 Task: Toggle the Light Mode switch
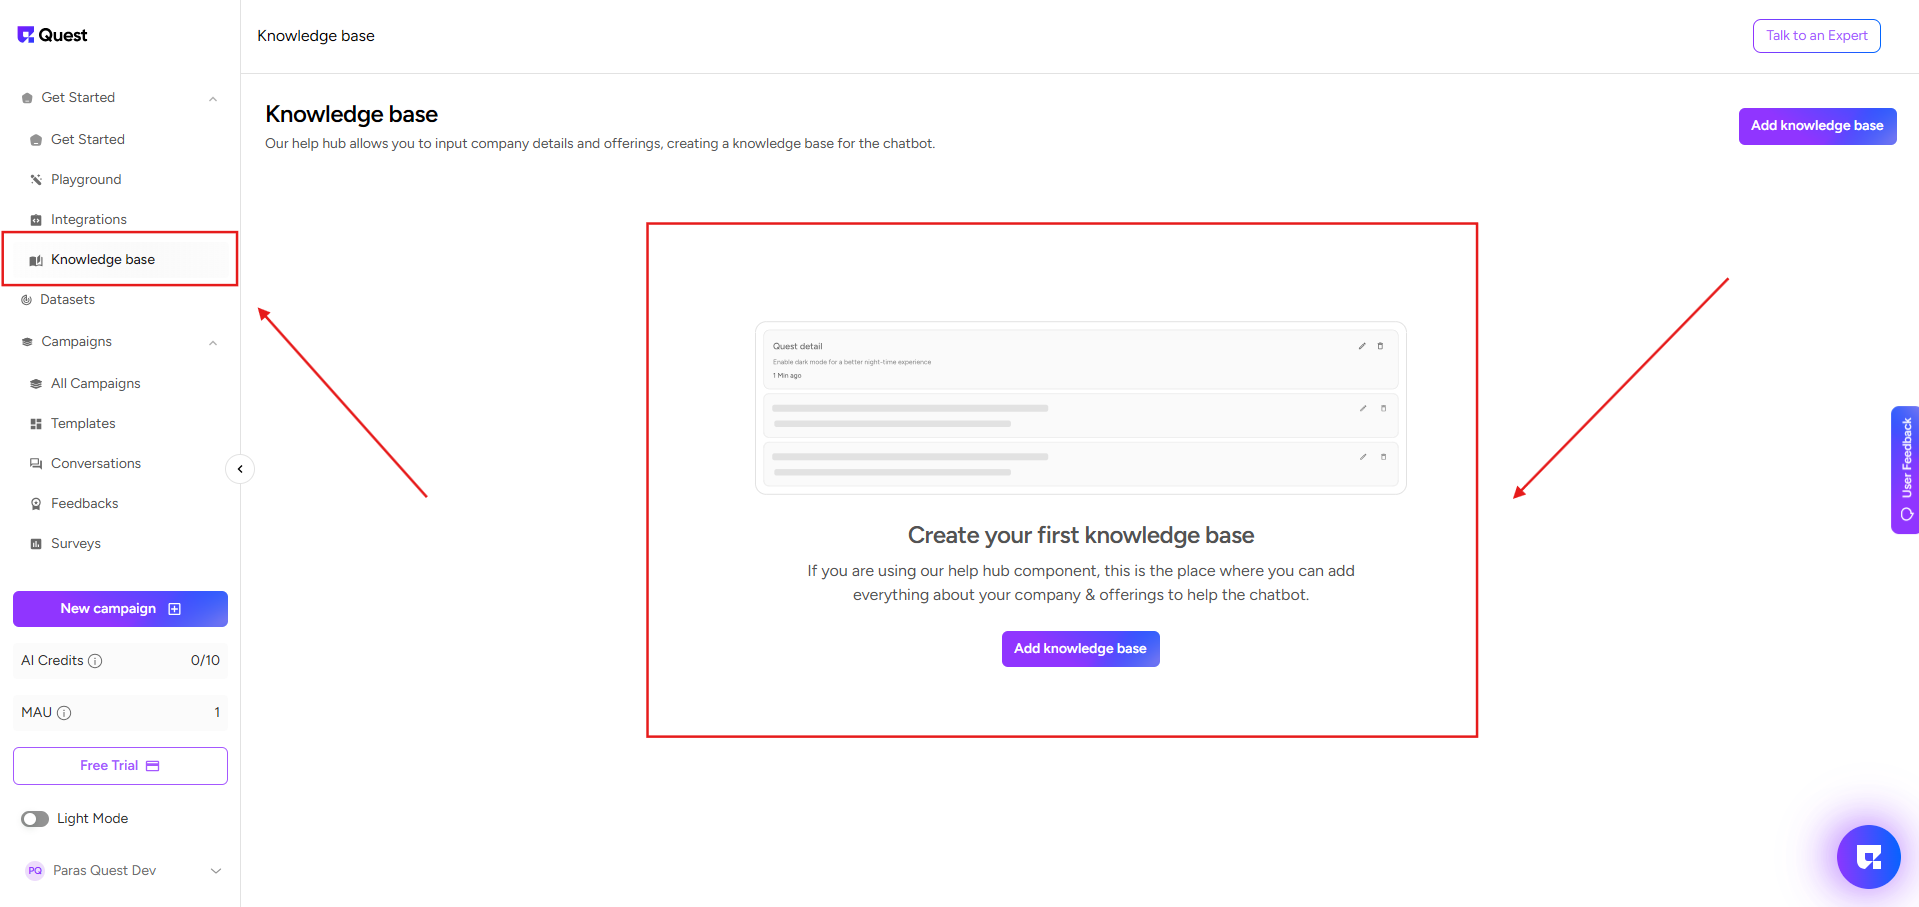tap(35, 819)
